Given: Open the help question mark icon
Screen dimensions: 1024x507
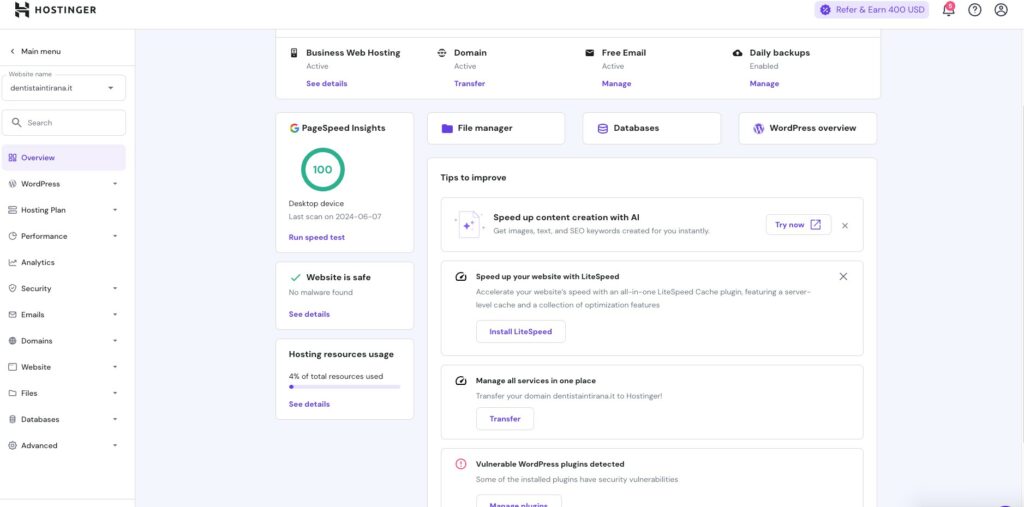Looking at the screenshot, I should 974,10.
